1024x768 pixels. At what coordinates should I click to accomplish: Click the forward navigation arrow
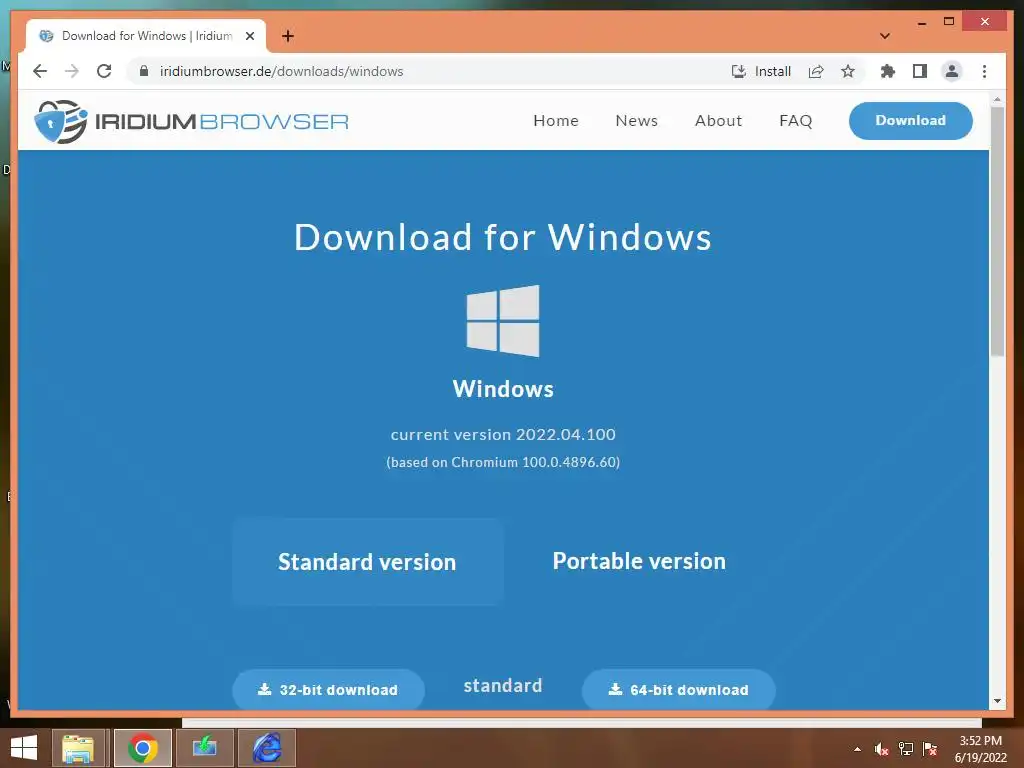[72, 71]
